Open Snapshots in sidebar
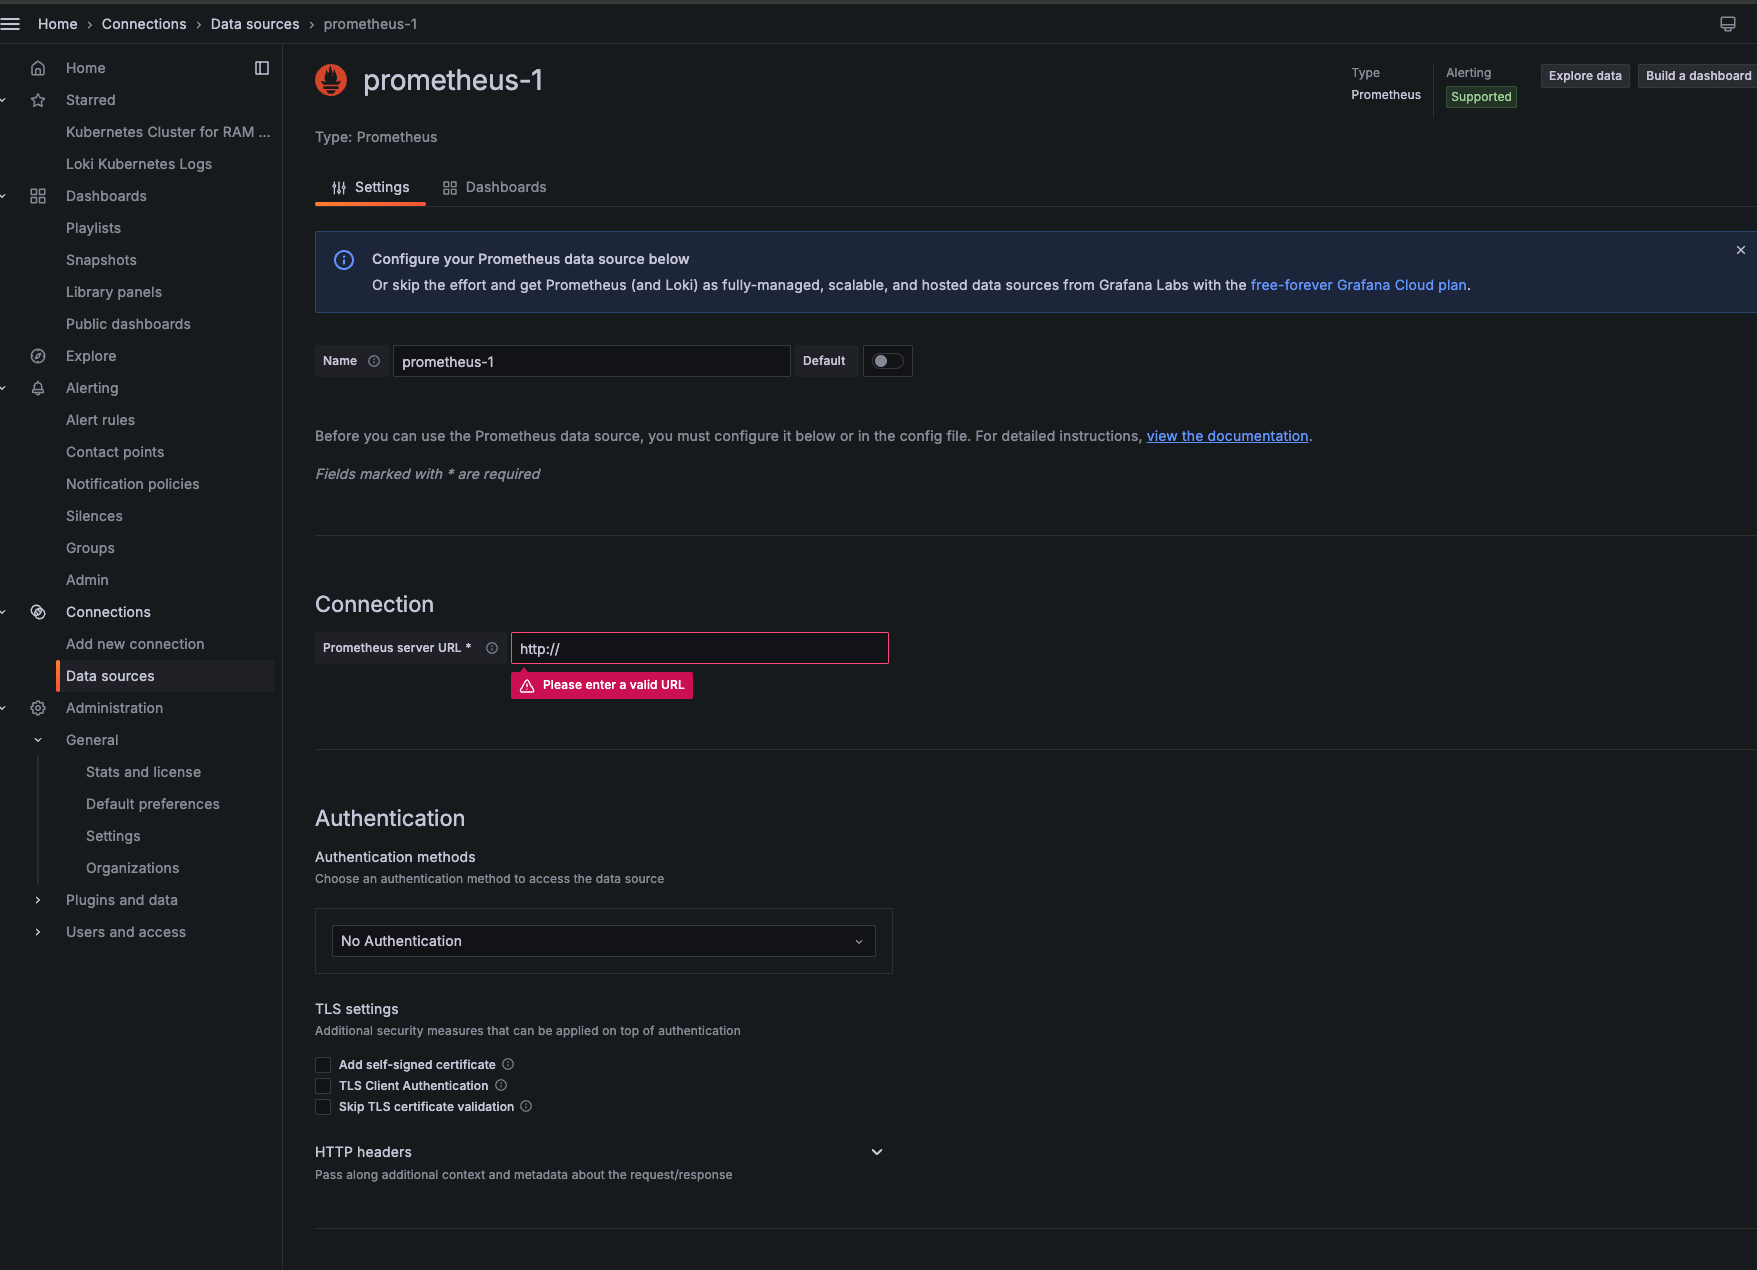The width and height of the screenshot is (1757, 1270). [x=101, y=260]
